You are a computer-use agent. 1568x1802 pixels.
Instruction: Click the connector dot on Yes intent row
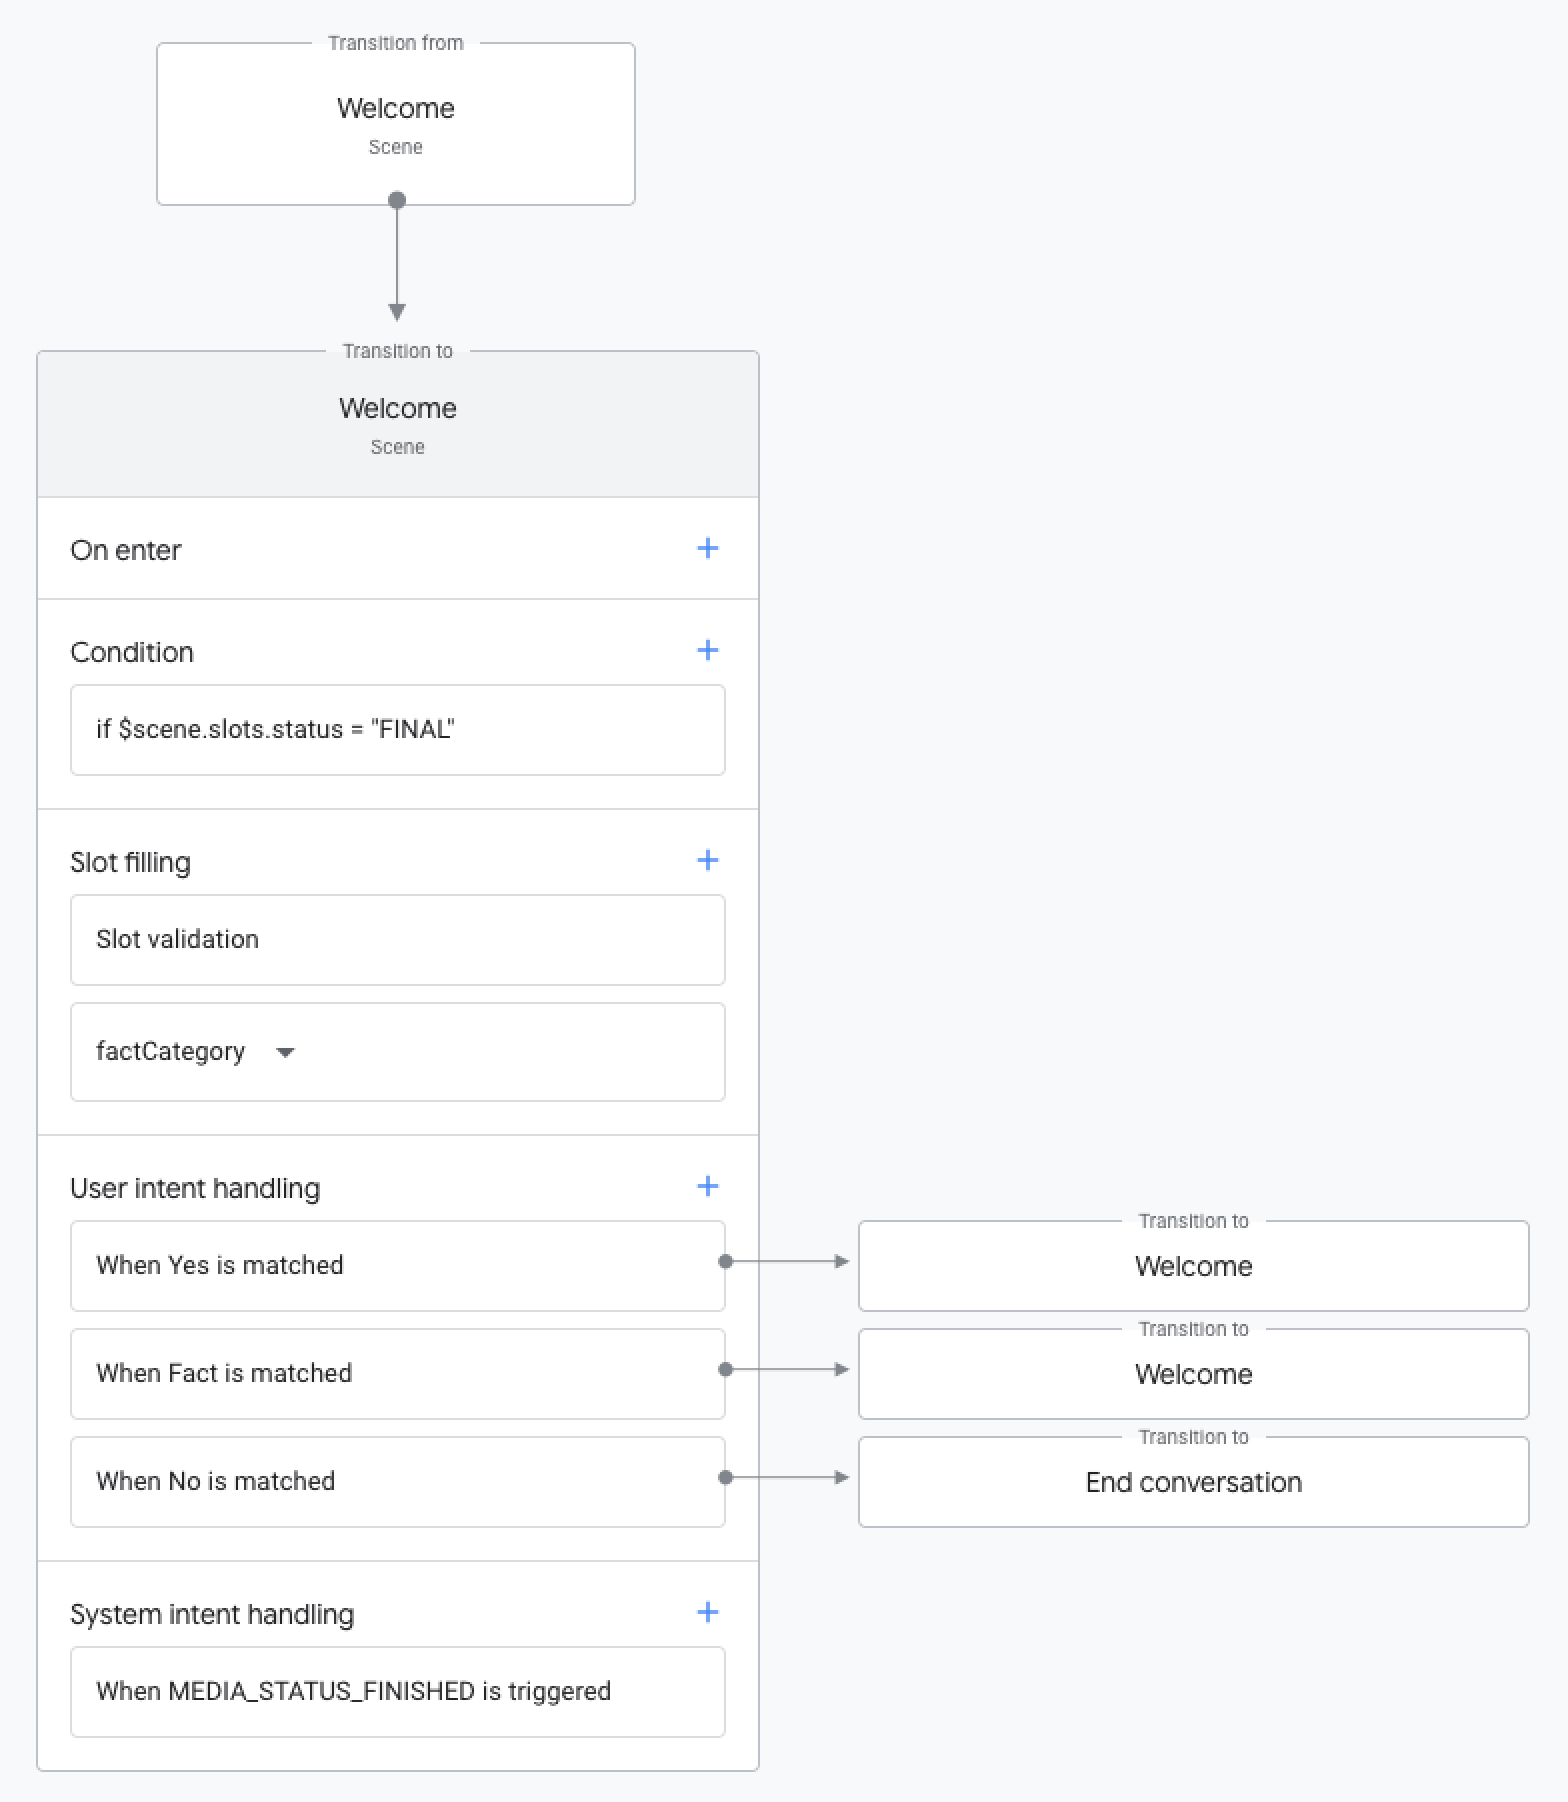[726, 1262]
